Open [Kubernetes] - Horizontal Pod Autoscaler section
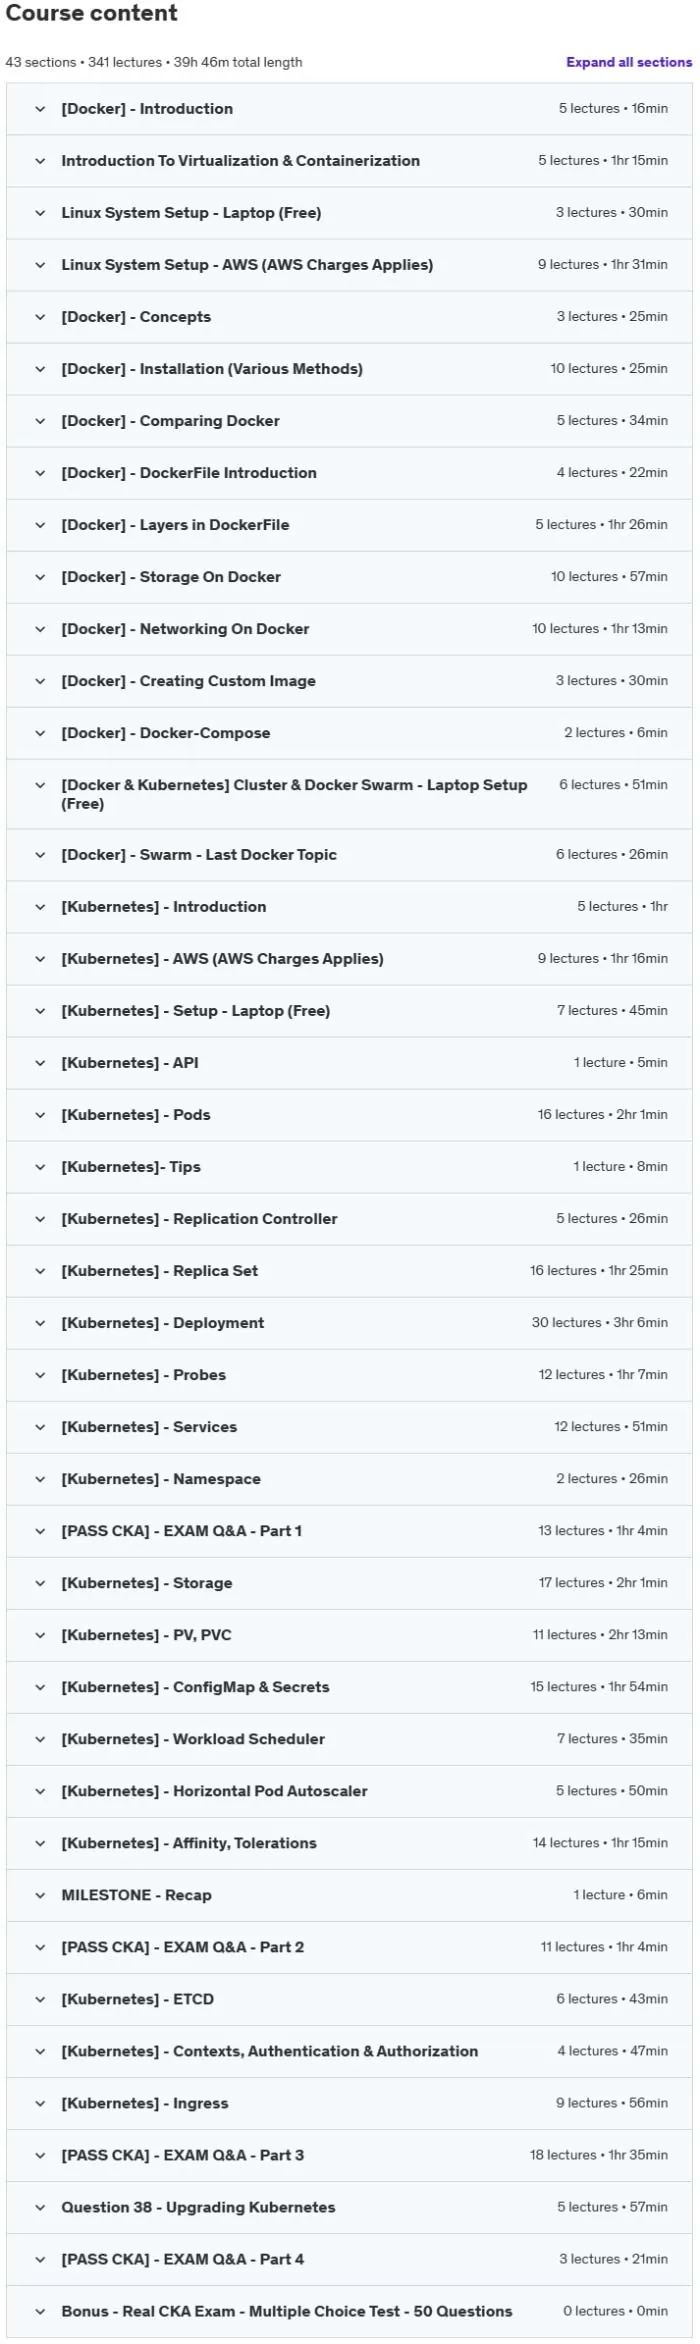This screenshot has width=700, height=2344. coord(349,1791)
